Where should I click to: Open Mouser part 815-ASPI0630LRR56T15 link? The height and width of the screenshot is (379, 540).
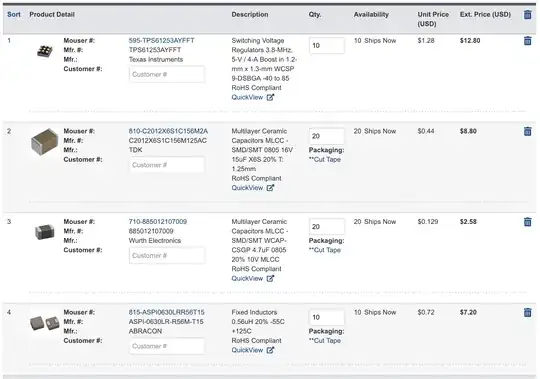166,312
